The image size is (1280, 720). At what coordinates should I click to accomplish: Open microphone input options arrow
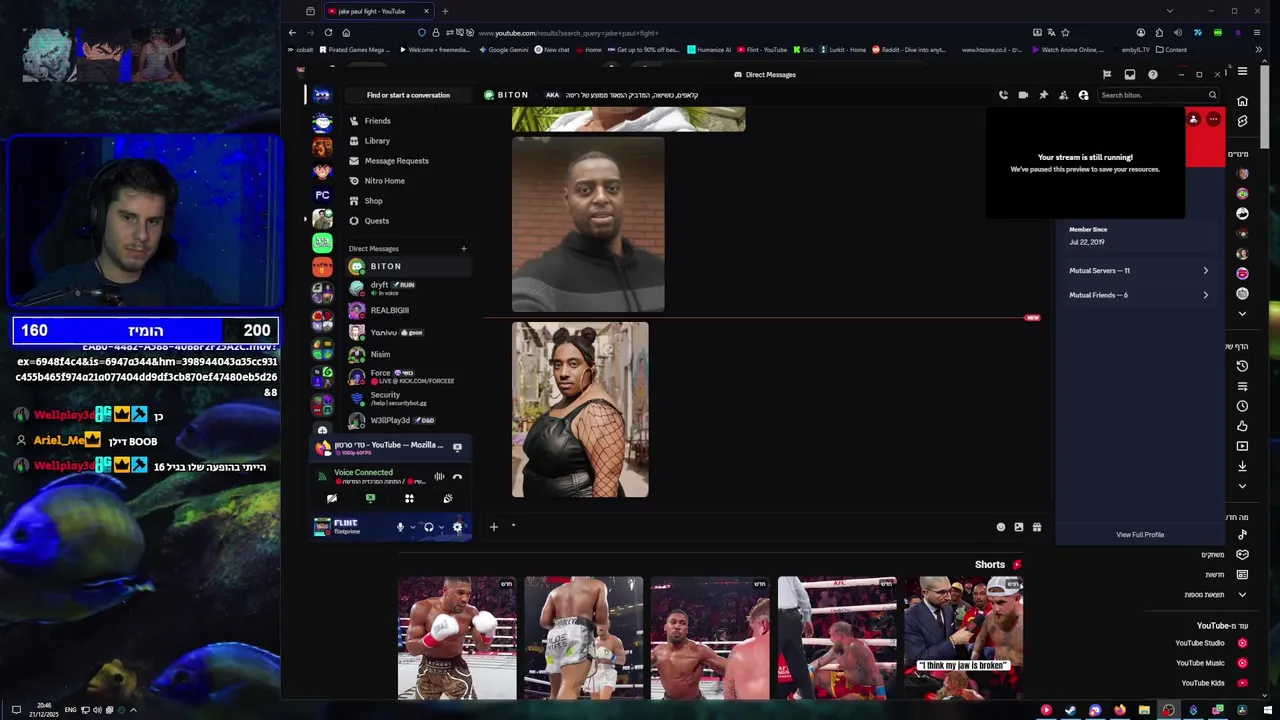click(x=412, y=527)
